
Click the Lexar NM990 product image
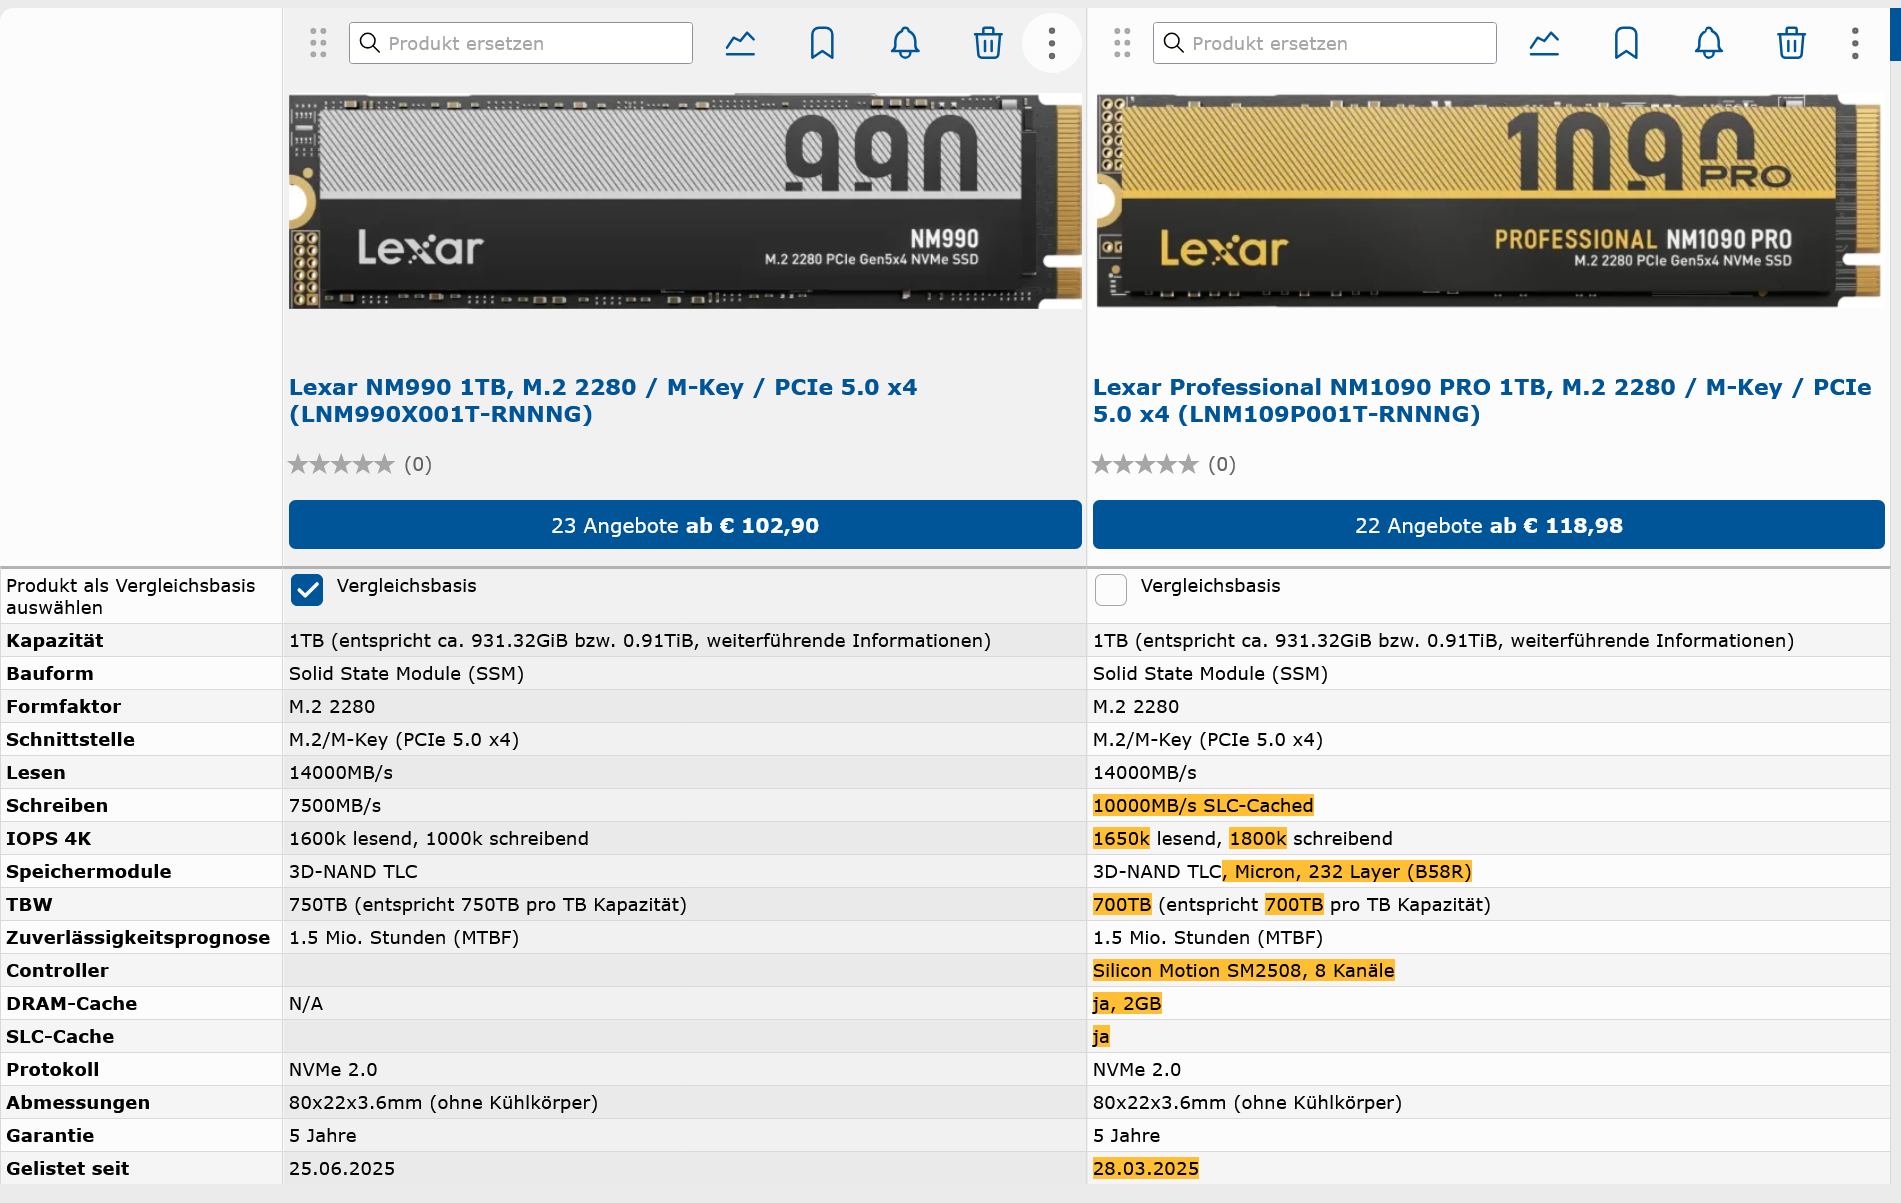685,201
